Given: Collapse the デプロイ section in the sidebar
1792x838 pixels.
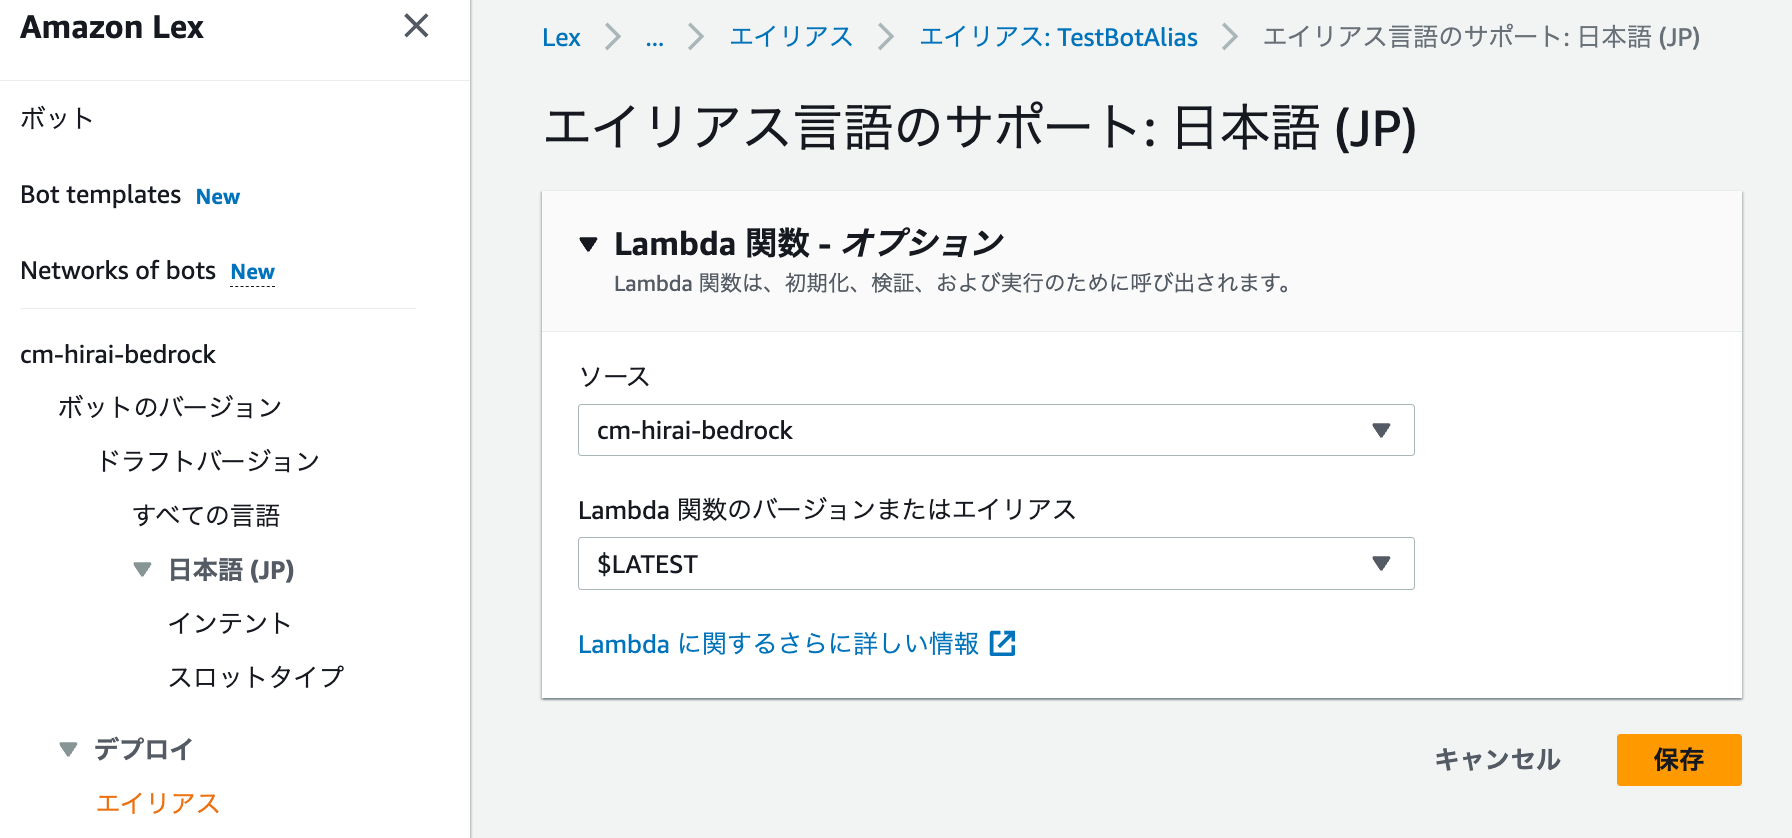Looking at the screenshot, I should click(x=67, y=747).
